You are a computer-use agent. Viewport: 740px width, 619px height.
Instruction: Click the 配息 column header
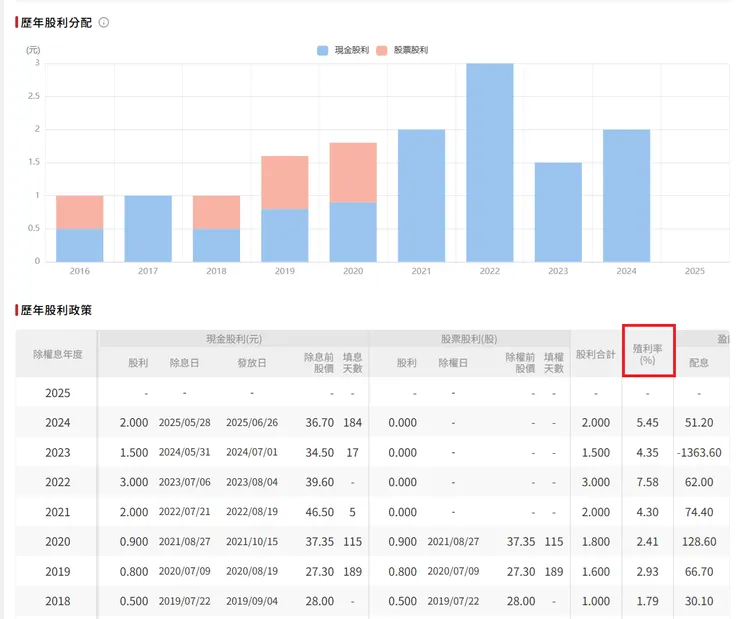tap(698, 363)
